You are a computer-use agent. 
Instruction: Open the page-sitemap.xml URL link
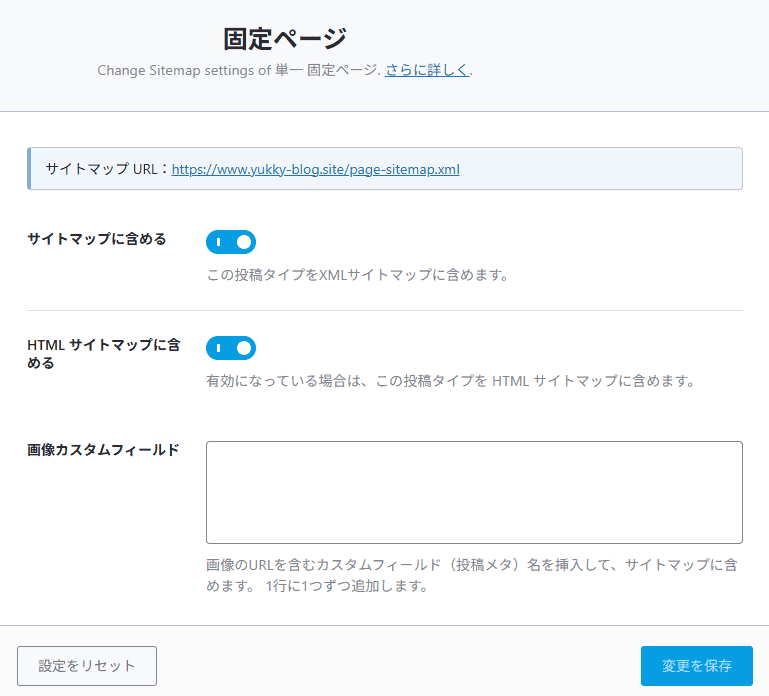point(315,169)
